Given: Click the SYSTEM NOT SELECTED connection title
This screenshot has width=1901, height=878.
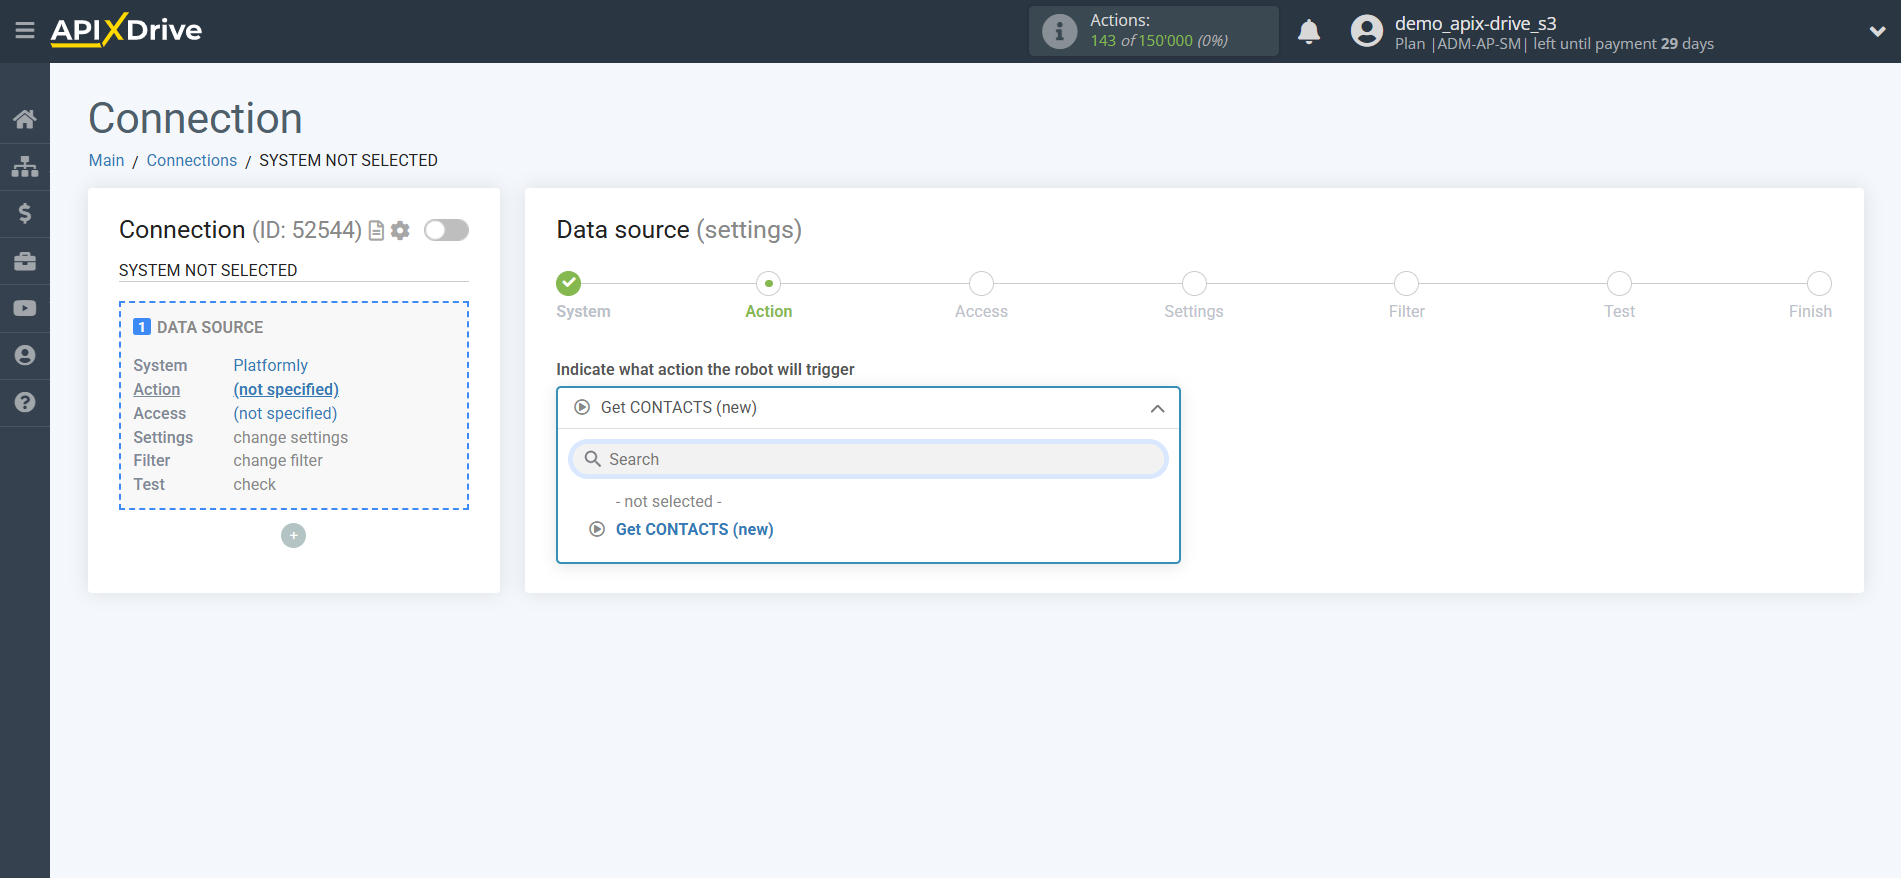Looking at the screenshot, I should [208, 271].
